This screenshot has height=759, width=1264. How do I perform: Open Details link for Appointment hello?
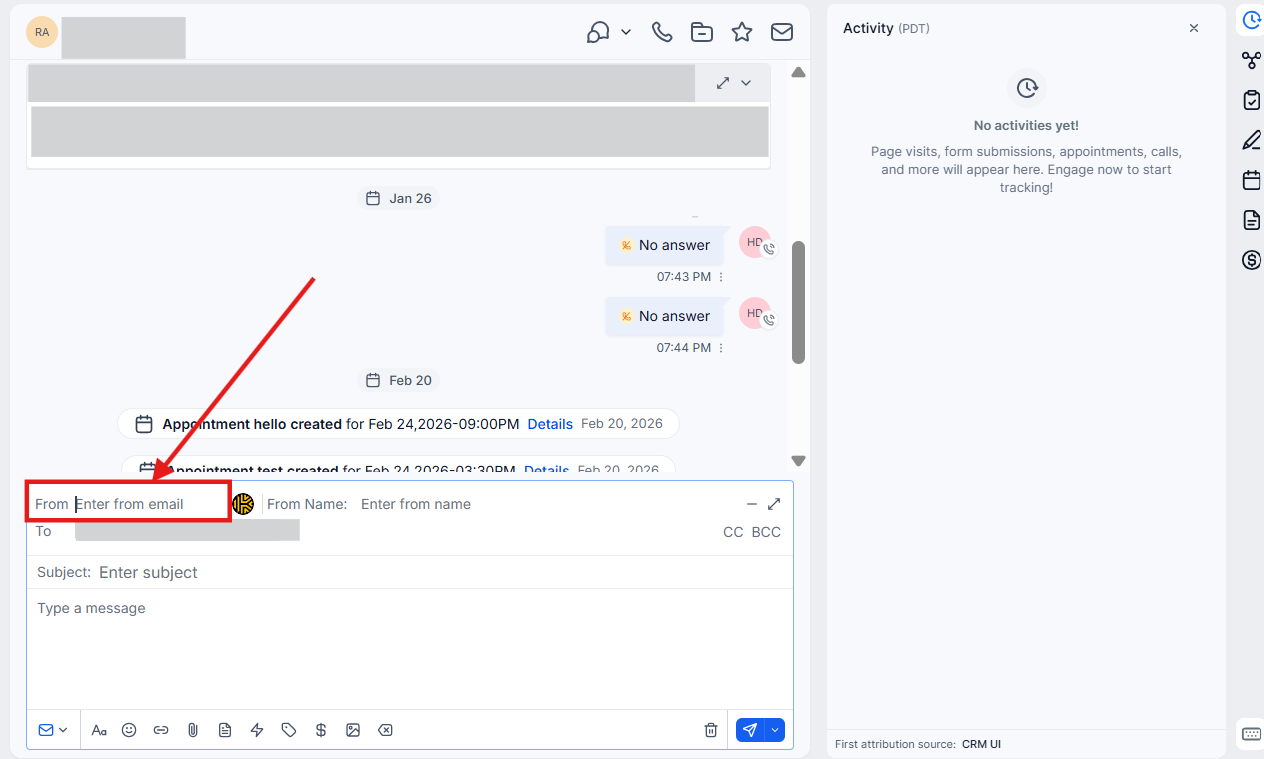(x=550, y=424)
